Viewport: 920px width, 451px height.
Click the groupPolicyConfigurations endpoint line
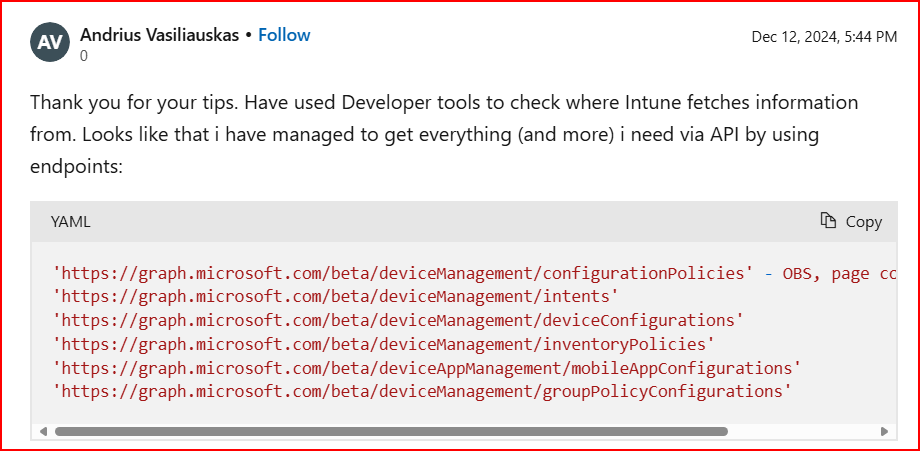423,391
